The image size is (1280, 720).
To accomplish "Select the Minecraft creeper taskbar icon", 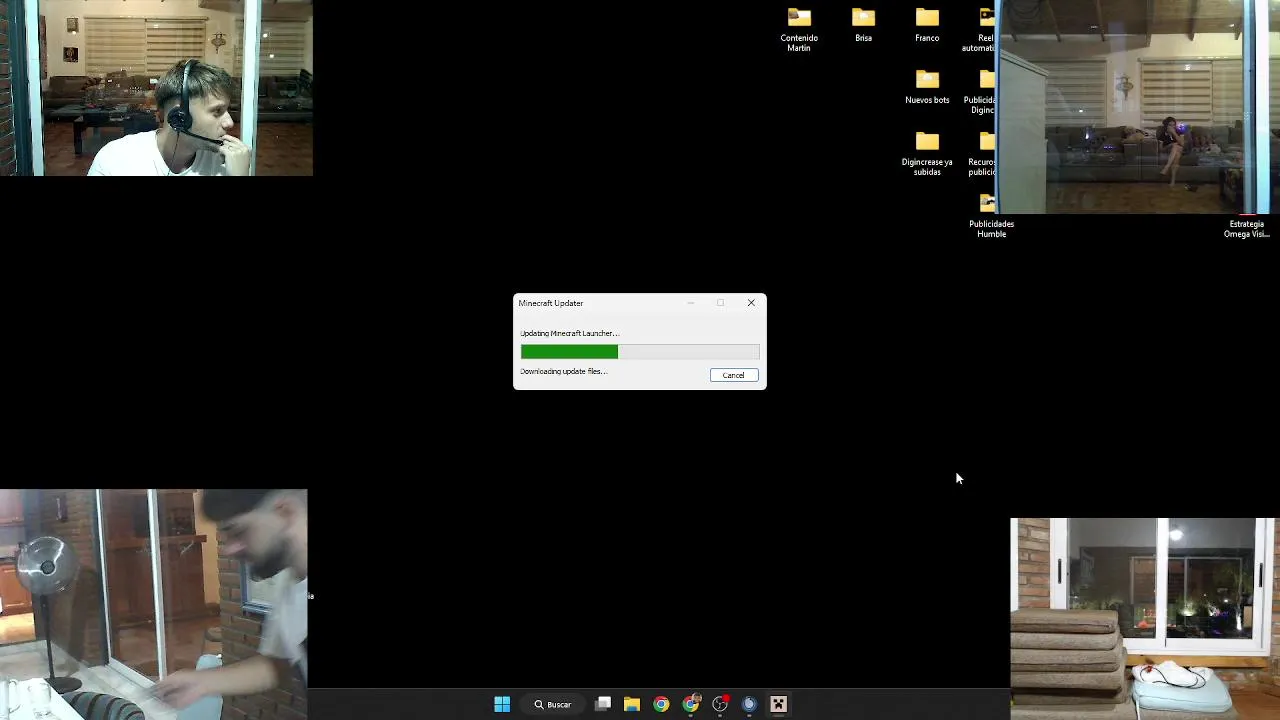I will point(778,704).
